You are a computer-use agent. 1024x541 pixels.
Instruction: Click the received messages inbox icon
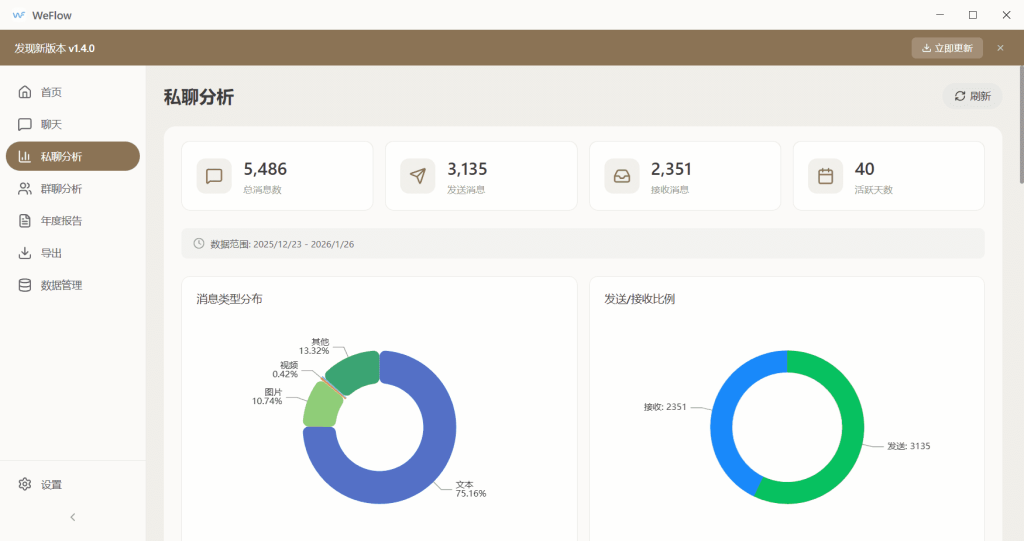coord(622,176)
